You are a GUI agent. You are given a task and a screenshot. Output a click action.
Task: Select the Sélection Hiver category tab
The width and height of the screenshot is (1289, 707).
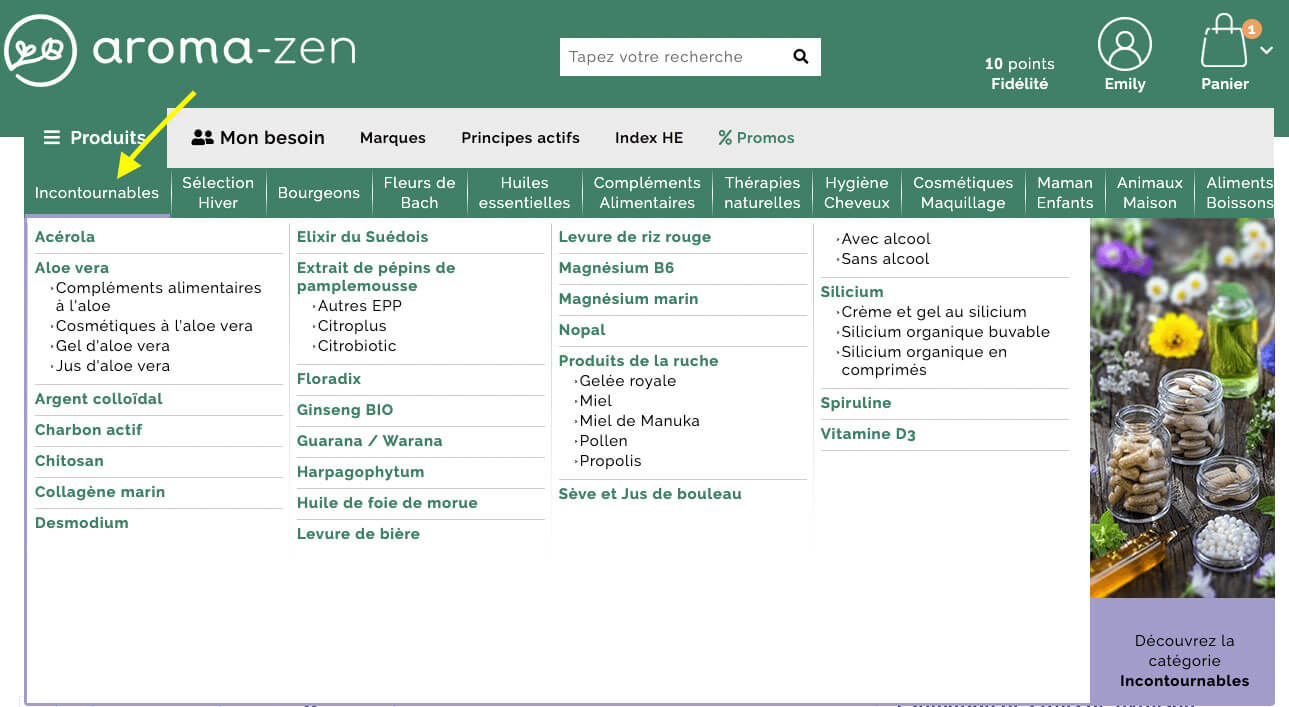click(x=218, y=193)
